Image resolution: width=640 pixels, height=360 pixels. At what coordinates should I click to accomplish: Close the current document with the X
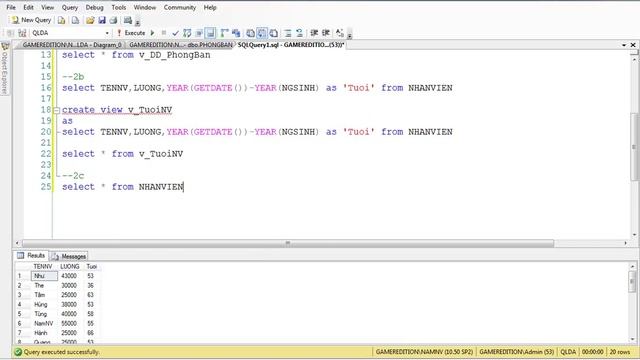pyautogui.click(x=633, y=45)
